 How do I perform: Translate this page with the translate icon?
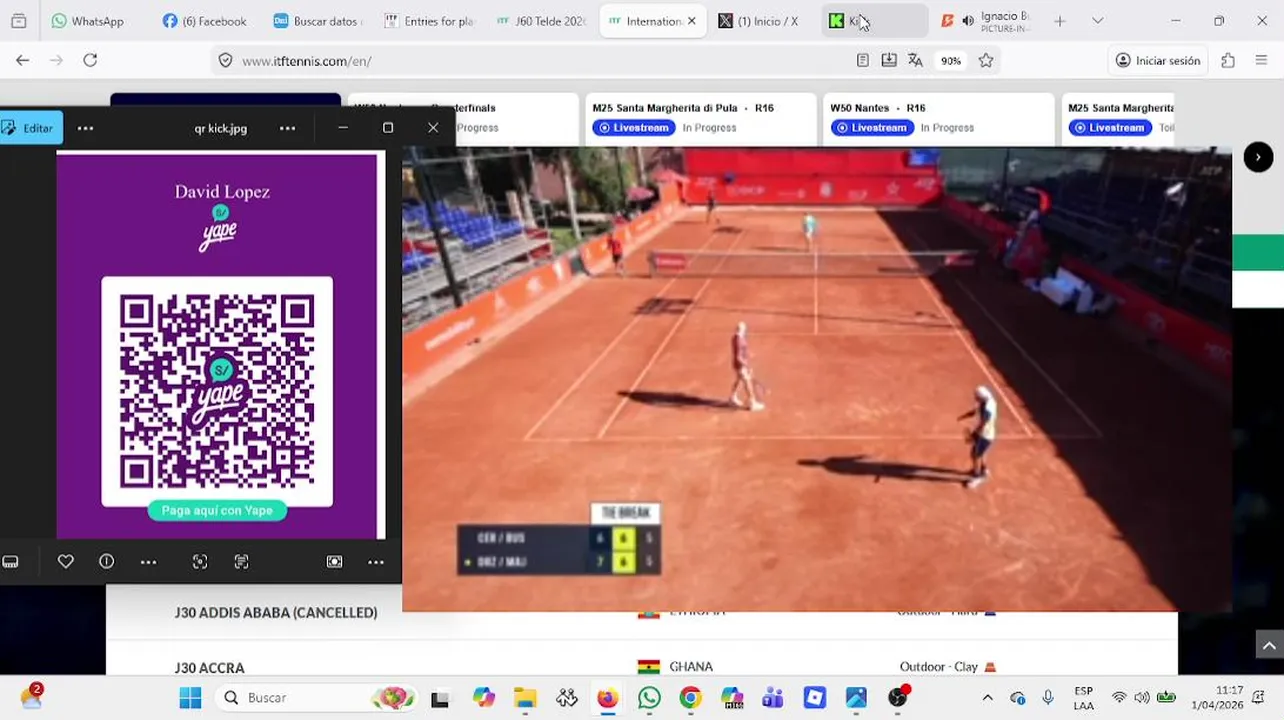915,61
